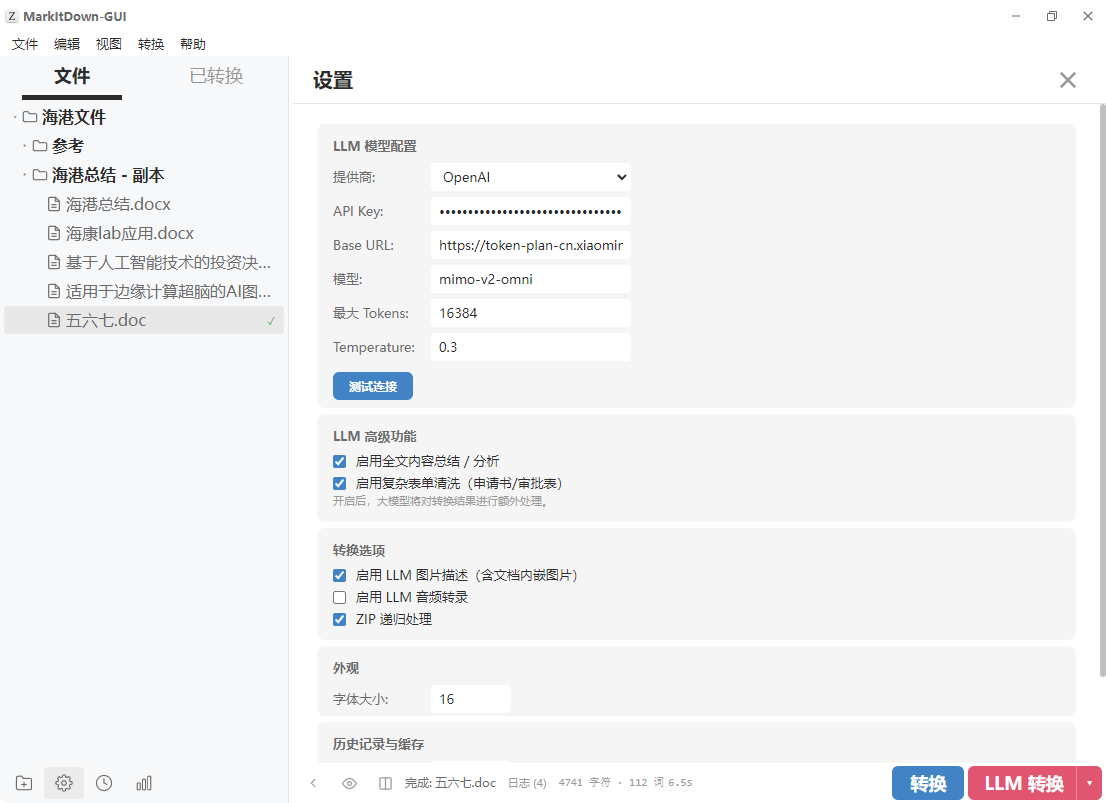Click the 海港文件 folder icon
Image resolution: width=1106 pixels, height=803 pixels.
30,117
